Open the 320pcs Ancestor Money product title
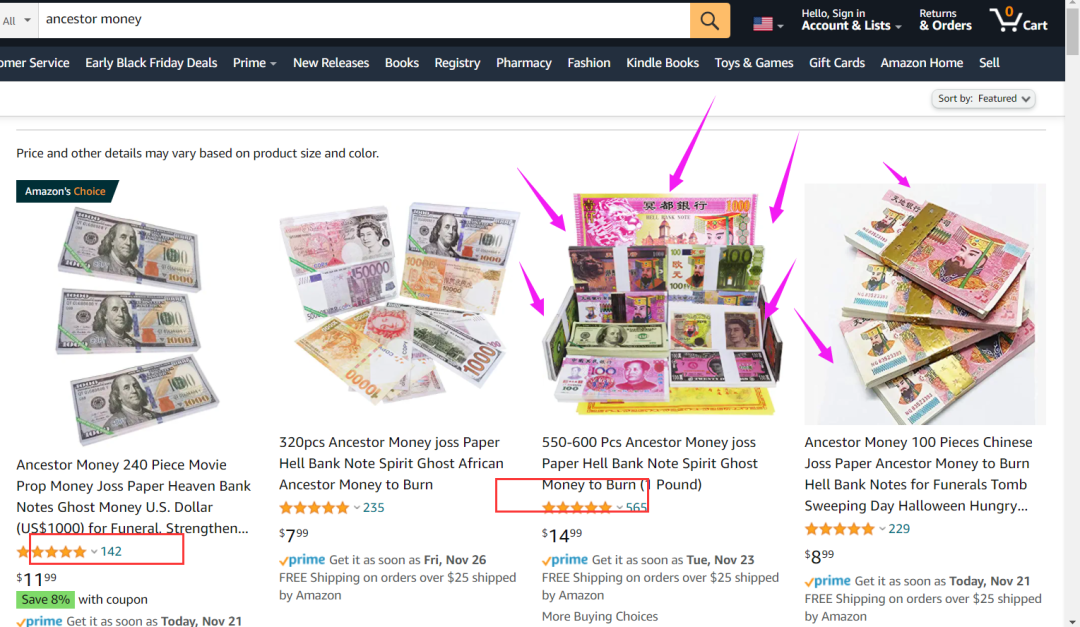 (x=391, y=464)
